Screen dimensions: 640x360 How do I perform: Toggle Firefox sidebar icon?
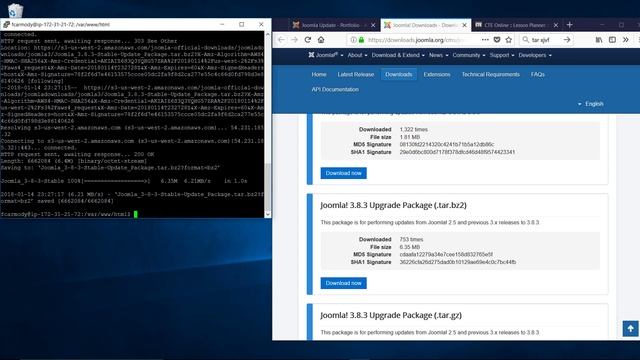click(612, 40)
